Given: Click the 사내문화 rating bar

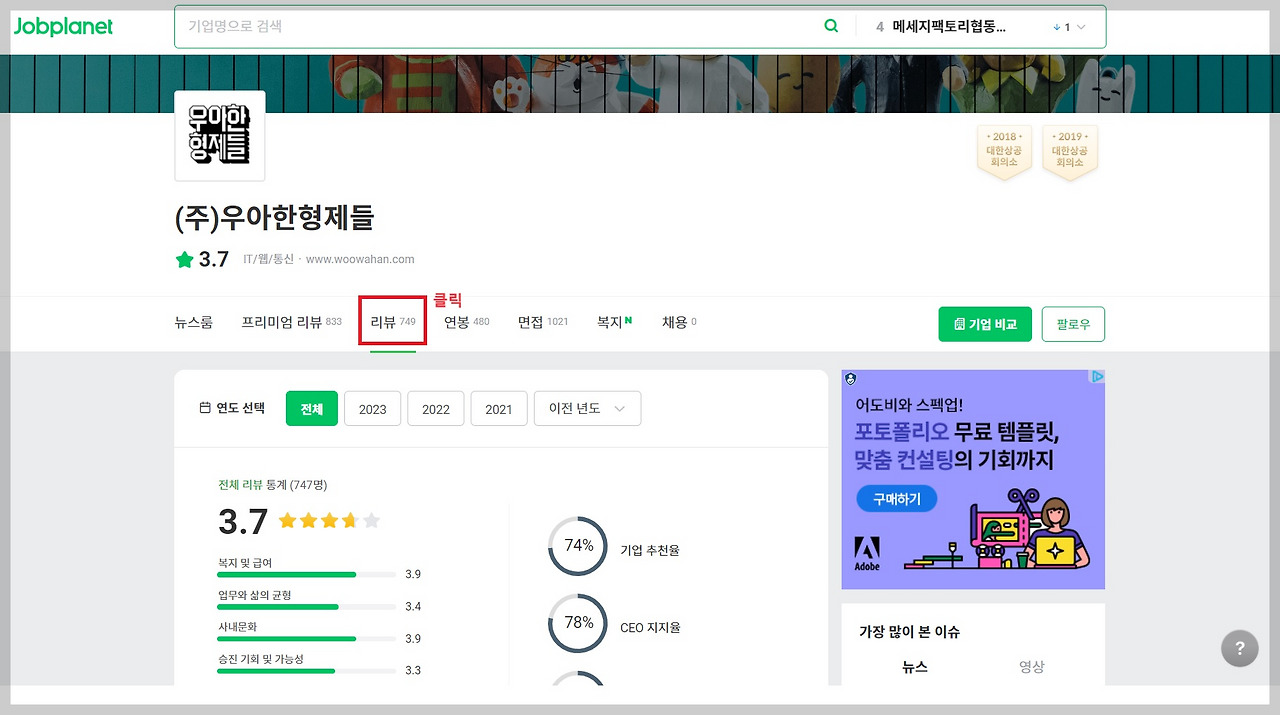Looking at the screenshot, I should coord(307,639).
